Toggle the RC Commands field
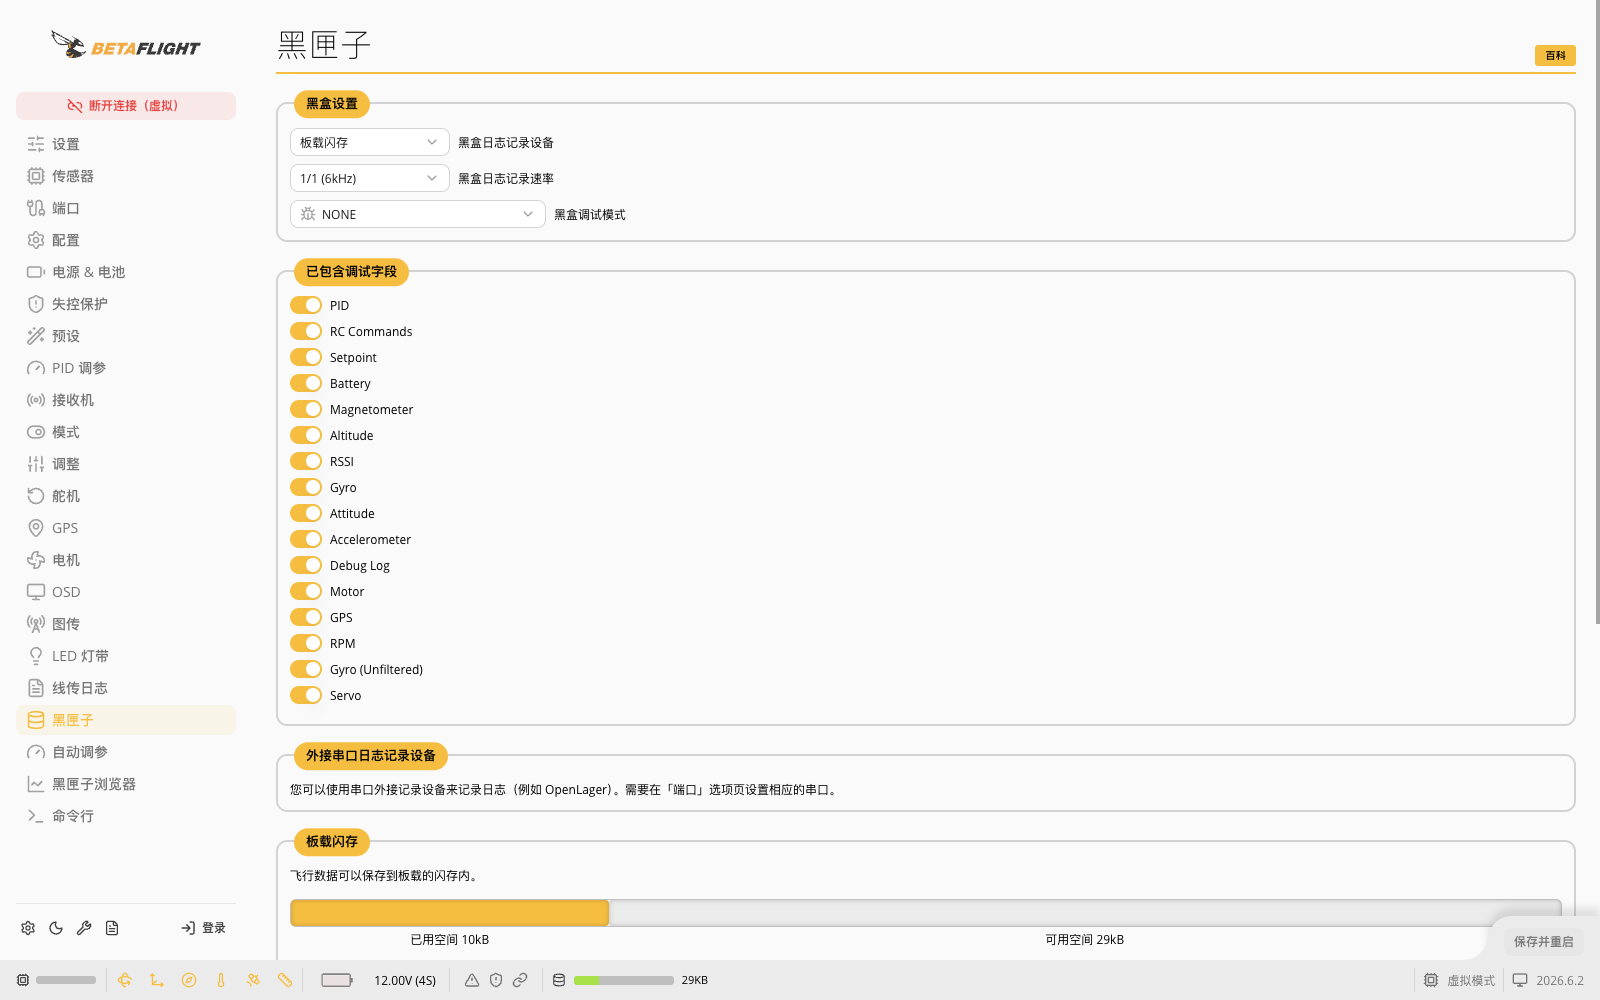Image resolution: width=1600 pixels, height=1000 pixels. [x=306, y=331]
